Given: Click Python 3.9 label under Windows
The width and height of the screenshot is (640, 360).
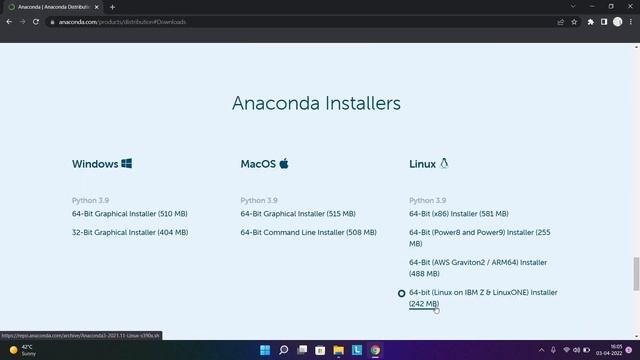Looking at the screenshot, I should [90, 200].
